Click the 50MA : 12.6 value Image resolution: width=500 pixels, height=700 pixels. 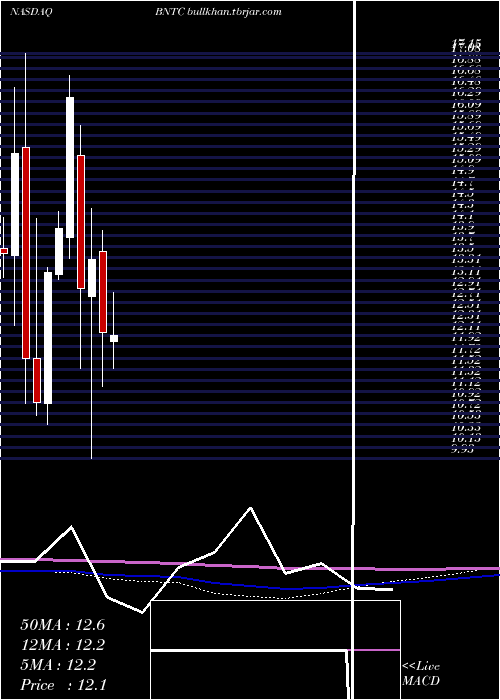(x=62, y=625)
